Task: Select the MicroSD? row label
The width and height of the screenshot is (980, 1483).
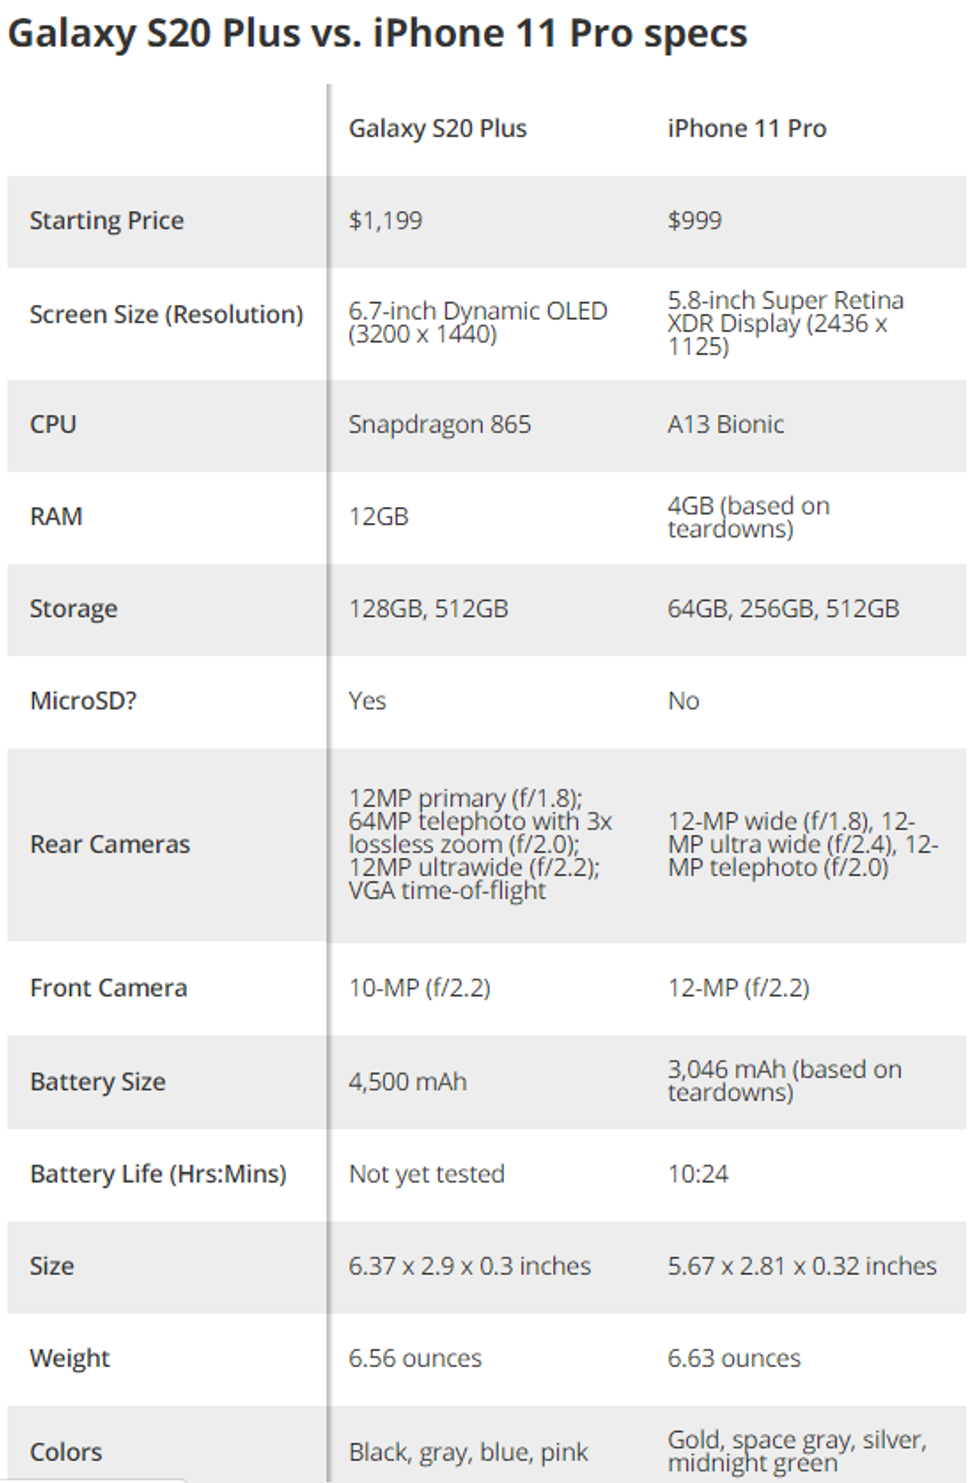Action: coord(83,701)
